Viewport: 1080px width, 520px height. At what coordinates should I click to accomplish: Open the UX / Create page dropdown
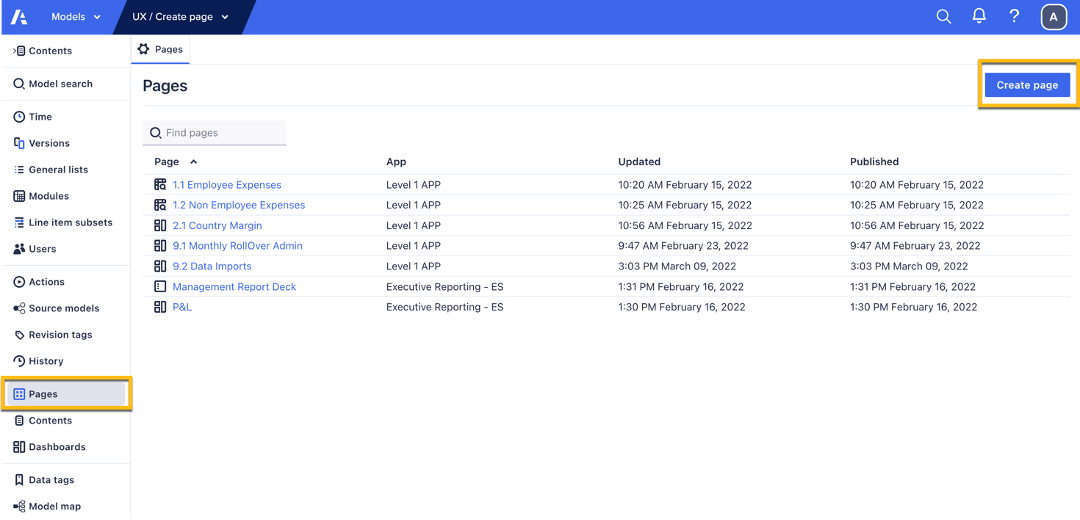[x=180, y=17]
